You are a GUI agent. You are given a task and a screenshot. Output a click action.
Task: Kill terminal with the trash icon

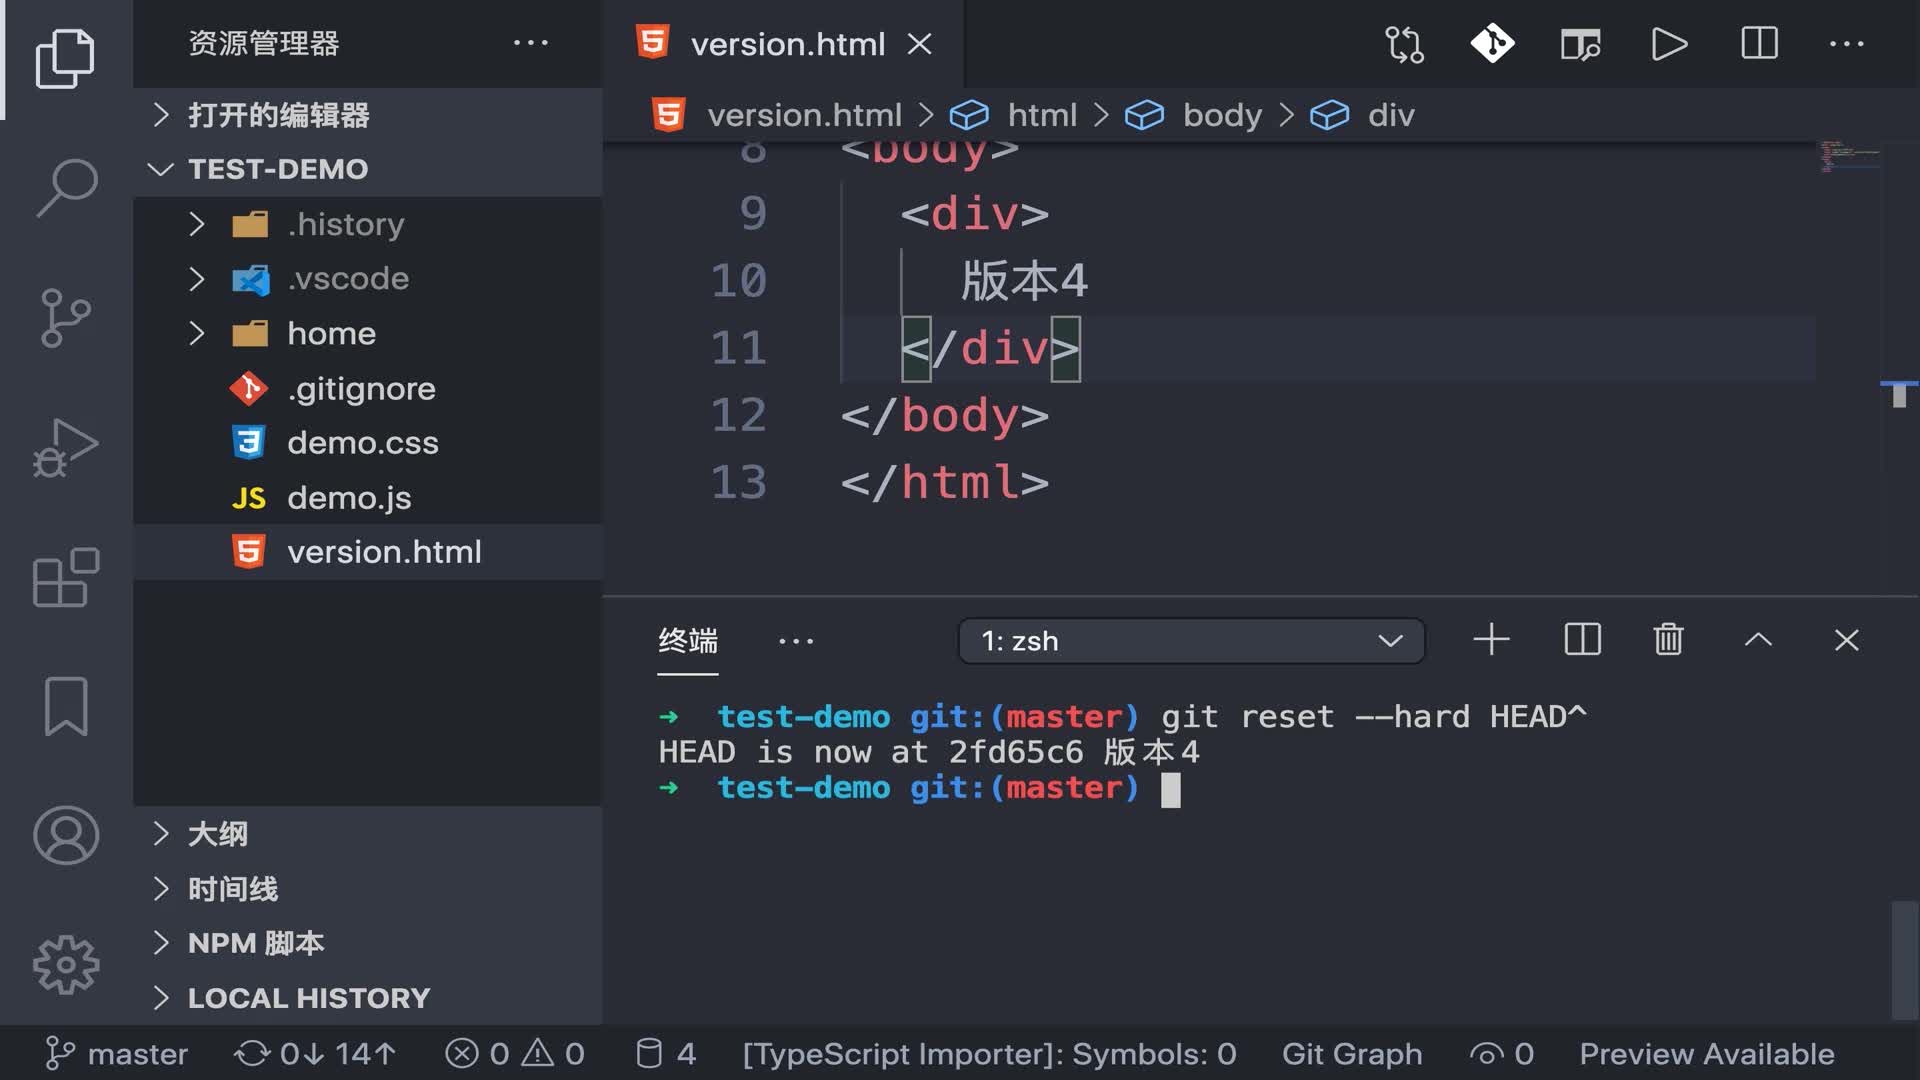pos(1668,640)
